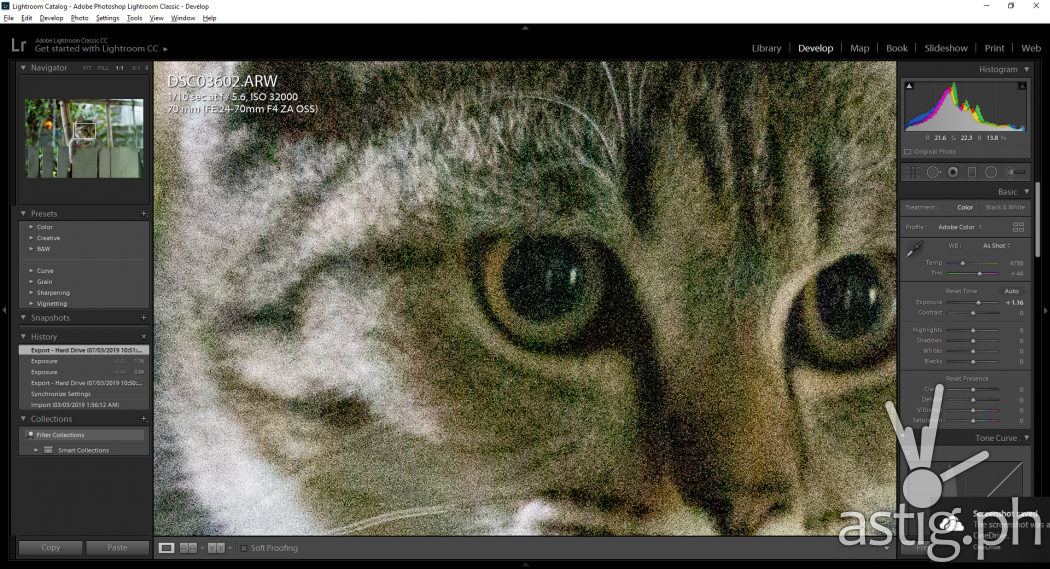Clear history with the X icon

coord(143,336)
